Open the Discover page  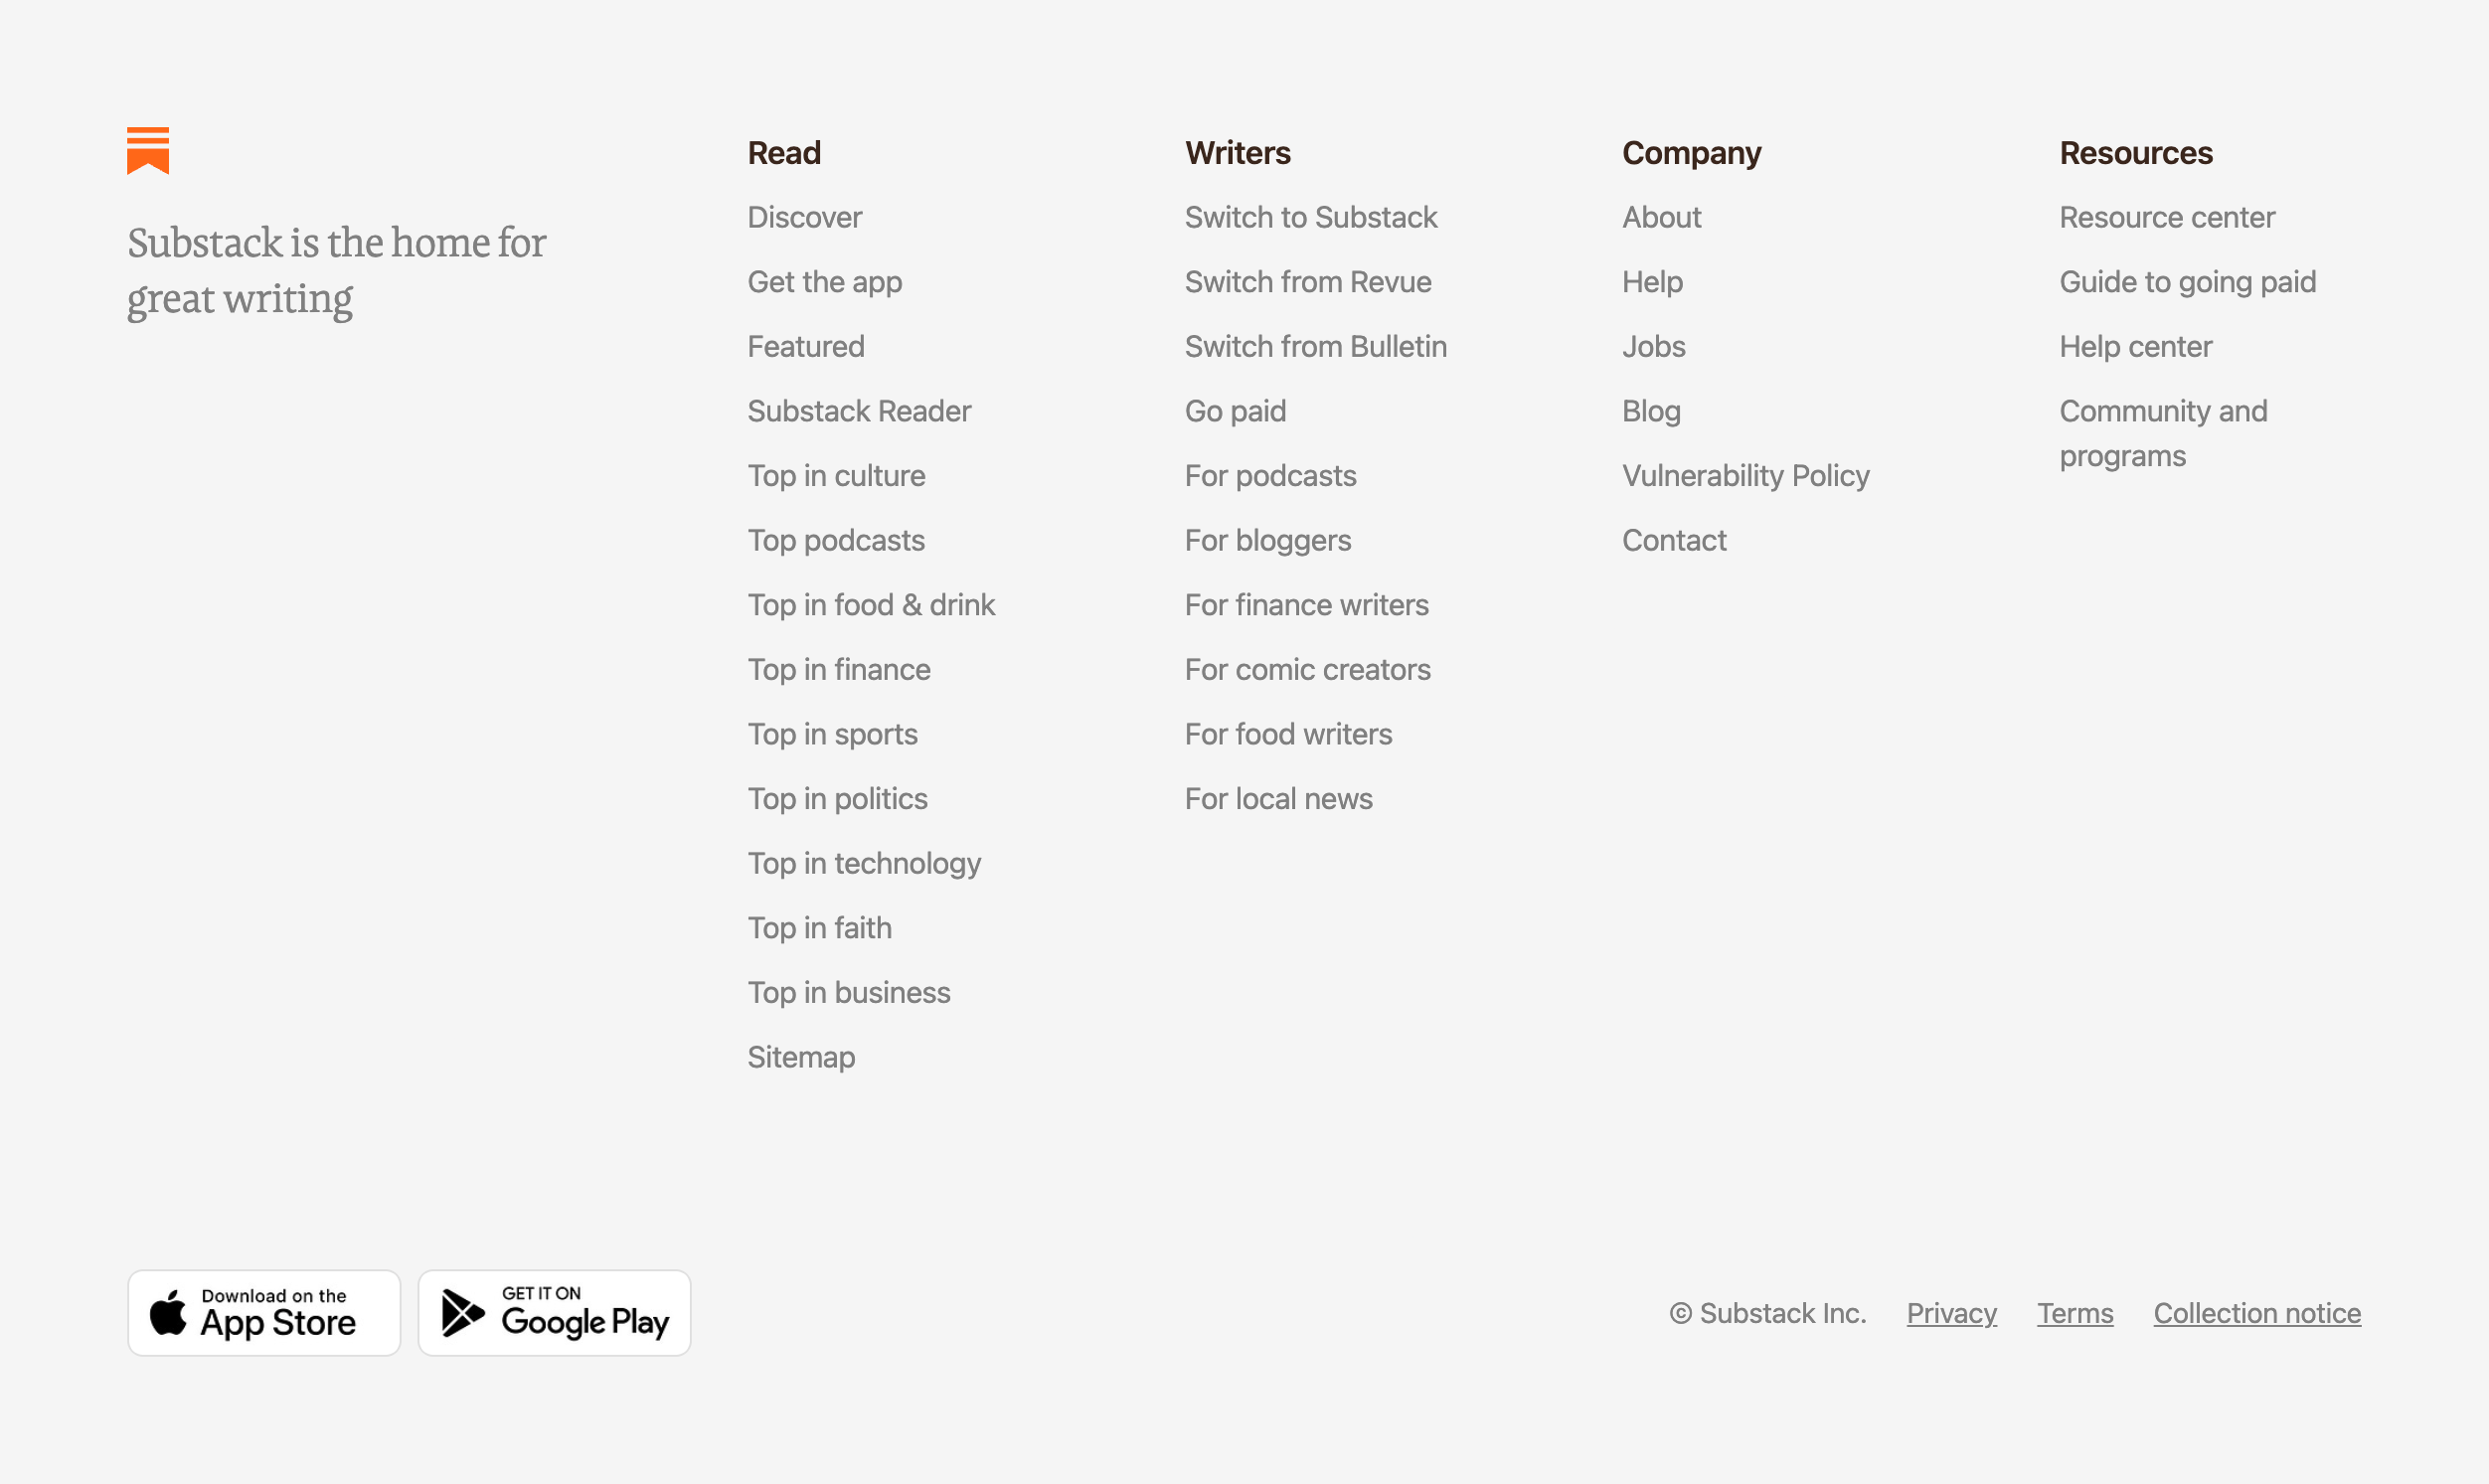804,217
